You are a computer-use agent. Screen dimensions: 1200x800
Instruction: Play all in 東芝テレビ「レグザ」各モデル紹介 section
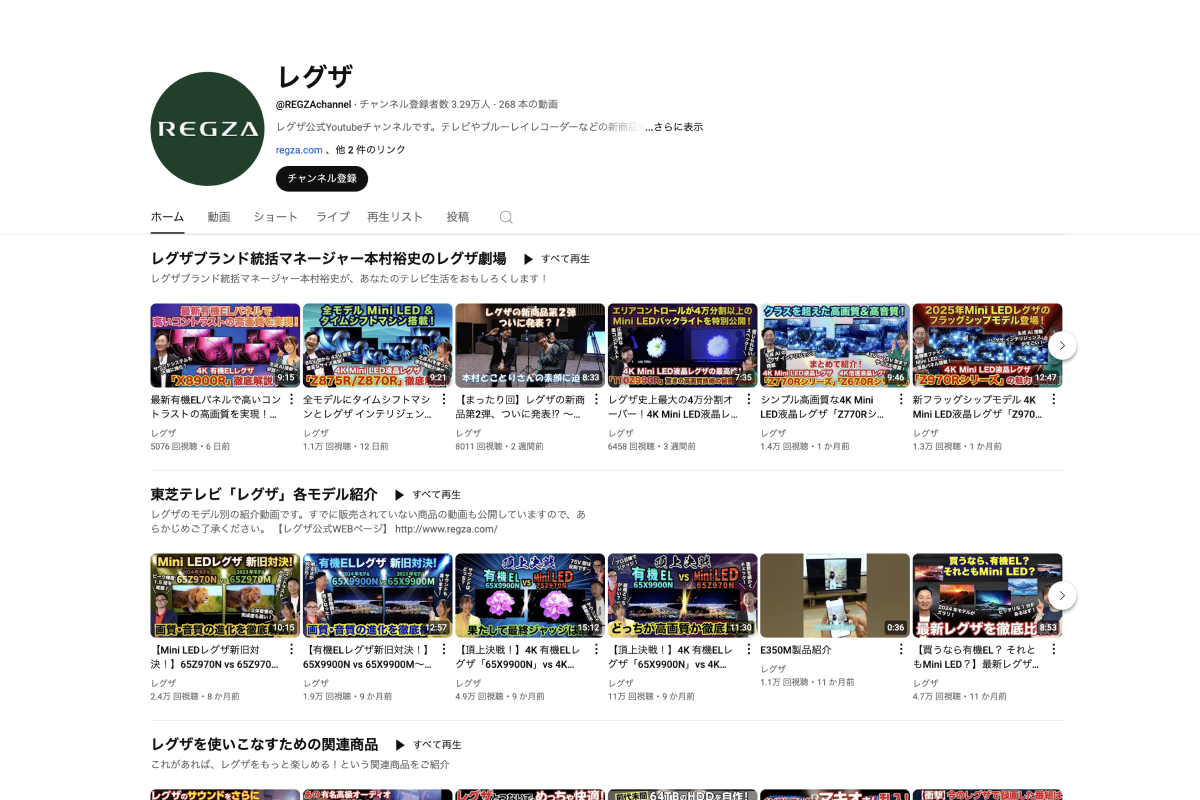point(428,495)
